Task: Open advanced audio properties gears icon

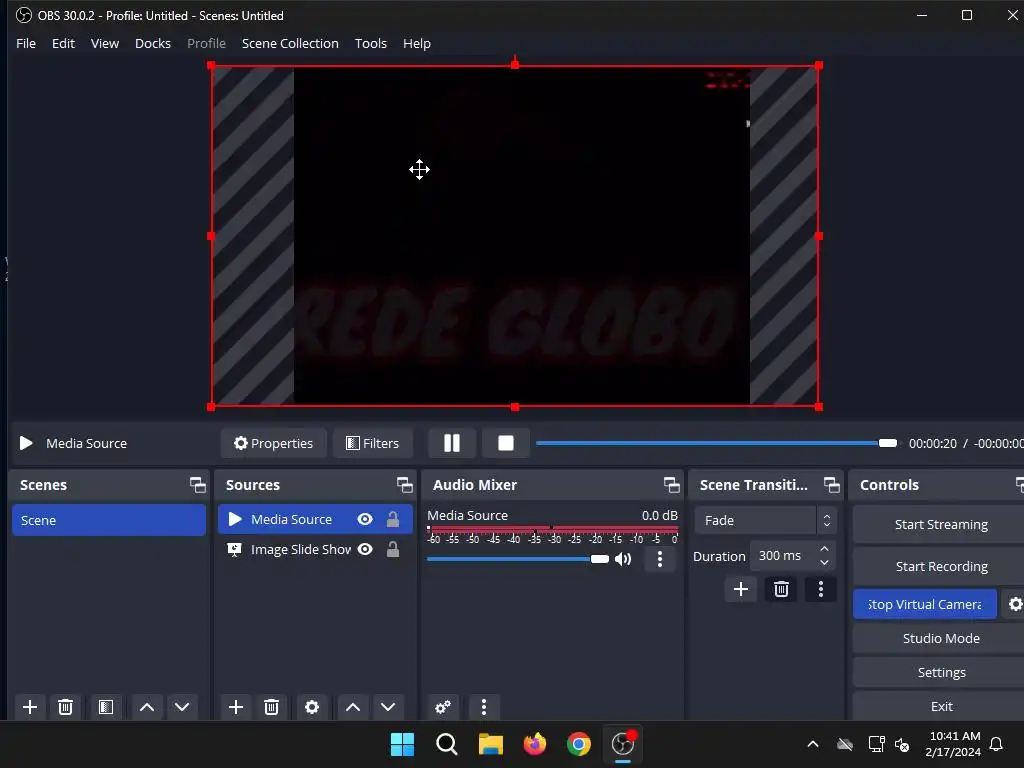Action: tap(443, 707)
